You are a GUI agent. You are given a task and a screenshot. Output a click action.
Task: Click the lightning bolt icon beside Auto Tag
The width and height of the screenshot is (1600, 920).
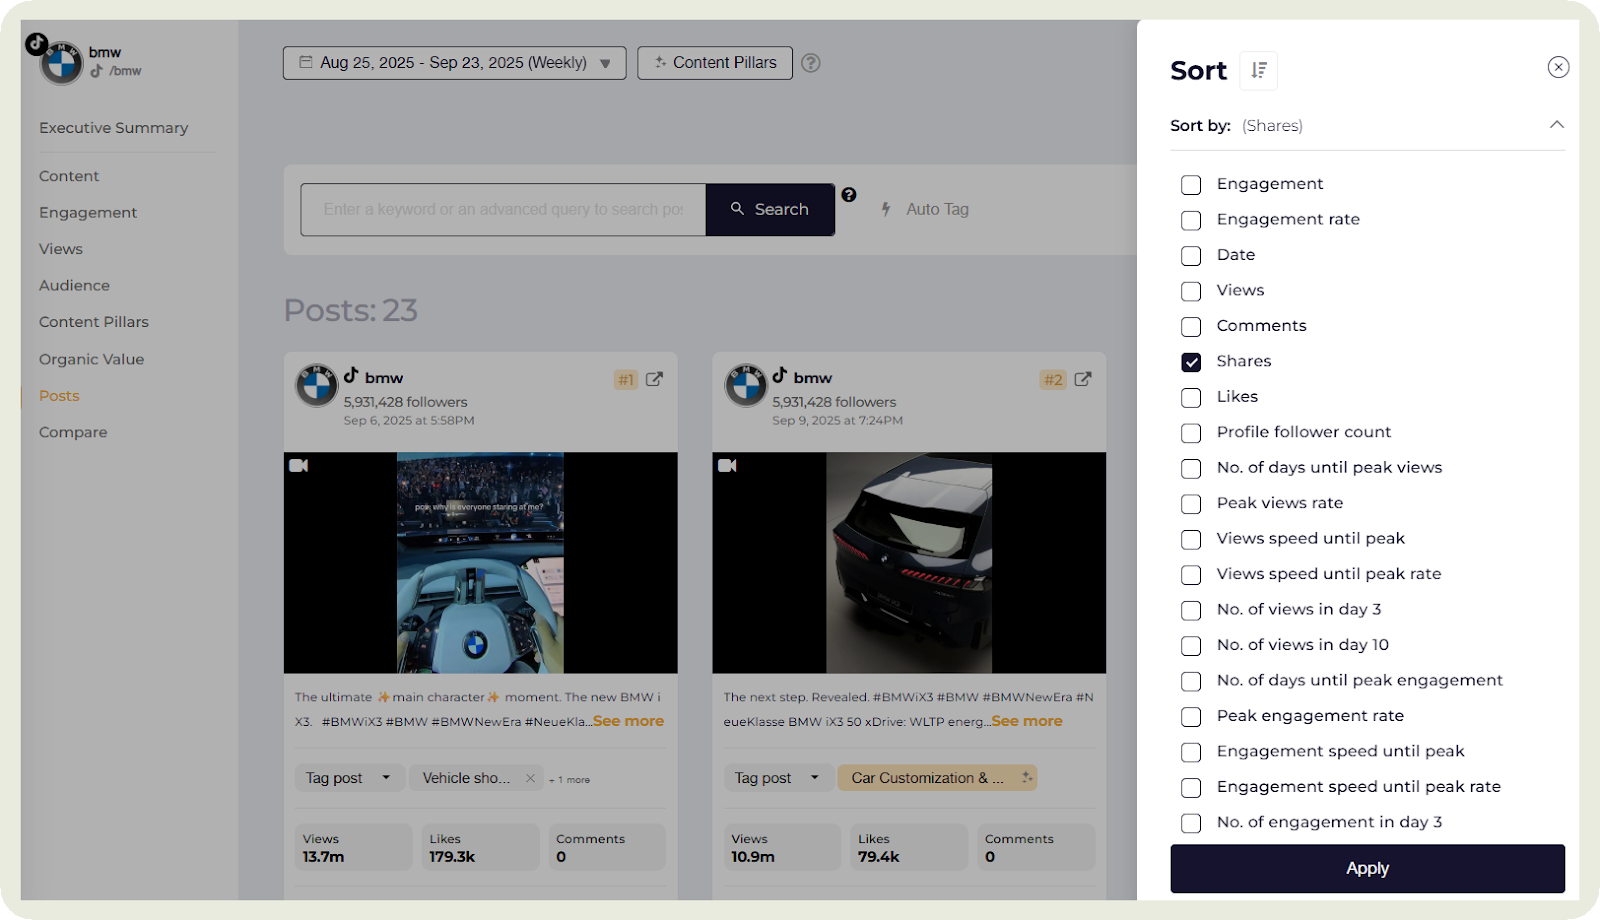pos(886,209)
